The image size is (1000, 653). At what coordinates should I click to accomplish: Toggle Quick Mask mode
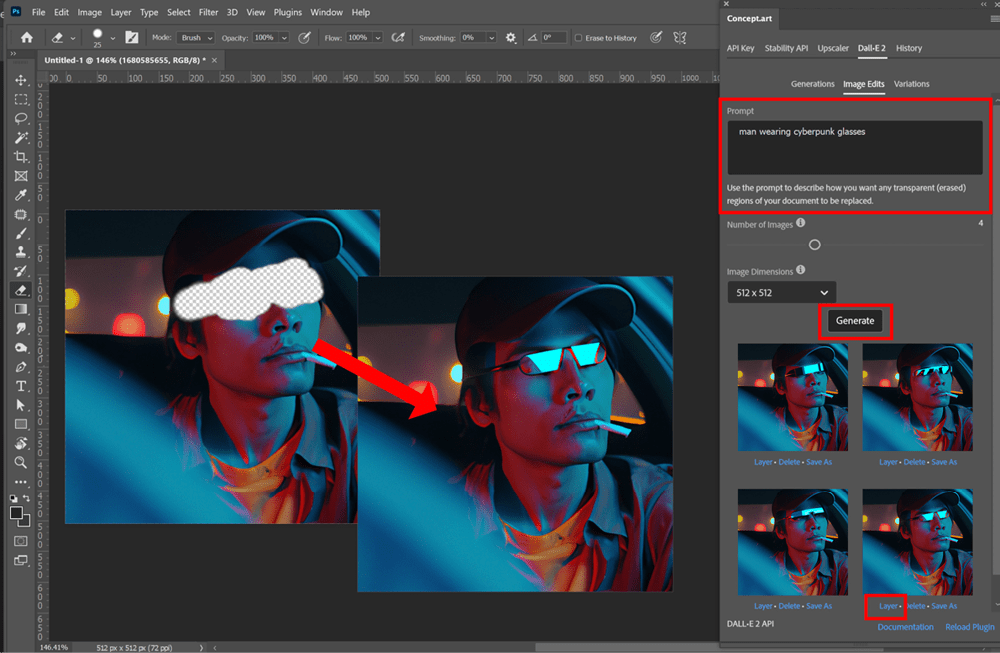21,541
